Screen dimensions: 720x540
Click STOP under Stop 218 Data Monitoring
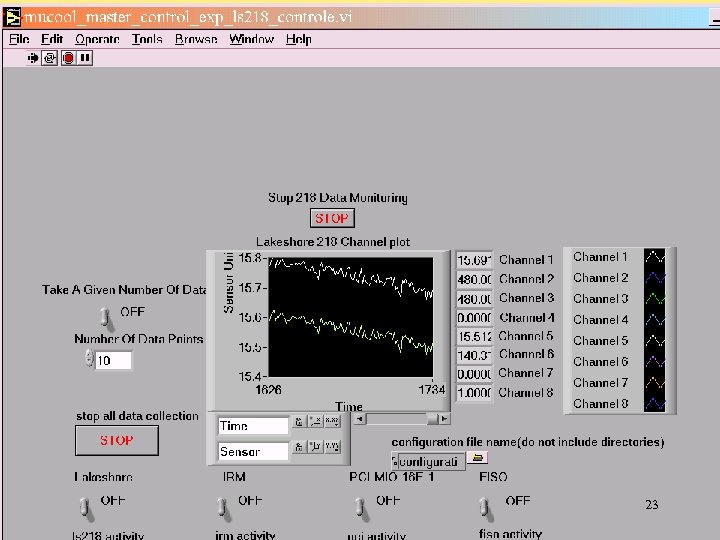tap(332, 218)
